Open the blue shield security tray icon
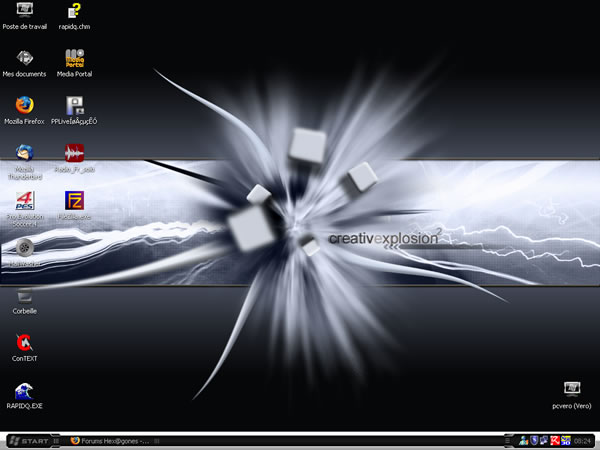Screen dimensions: 600x450 [x=536, y=440]
